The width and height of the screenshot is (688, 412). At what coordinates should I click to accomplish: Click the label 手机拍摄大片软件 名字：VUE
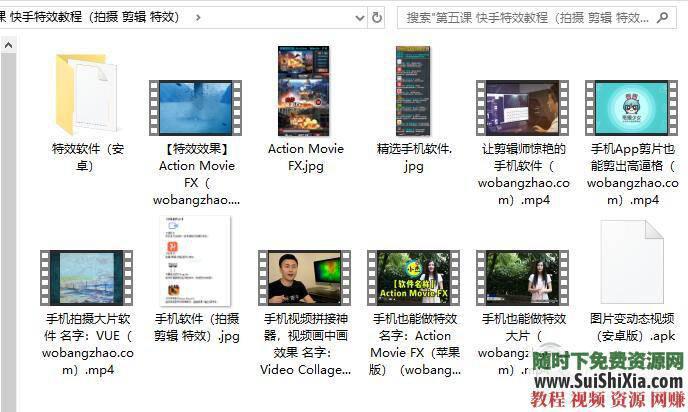click(88, 344)
